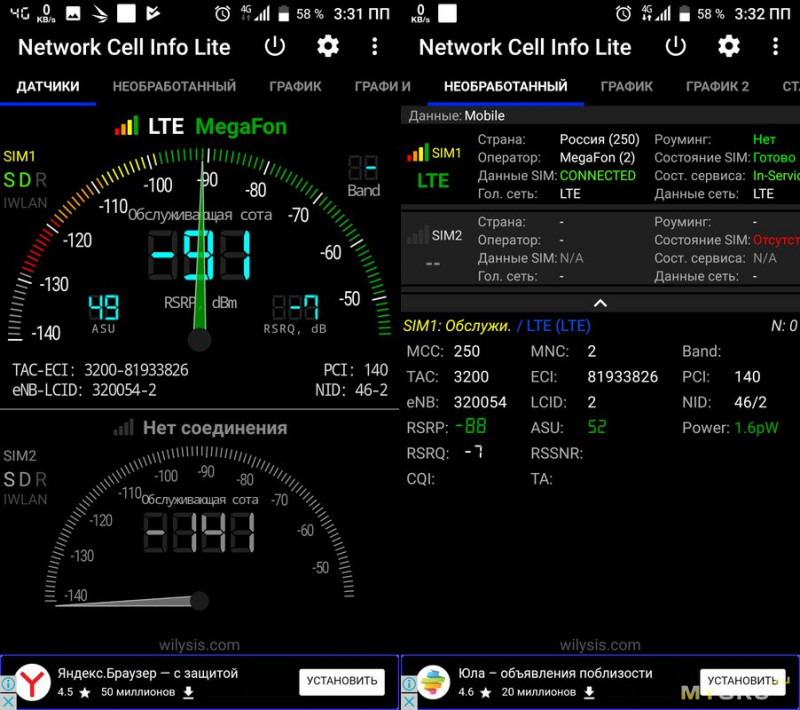Tap the SIM2 gauge showing Нет соединения

click(x=198, y=530)
